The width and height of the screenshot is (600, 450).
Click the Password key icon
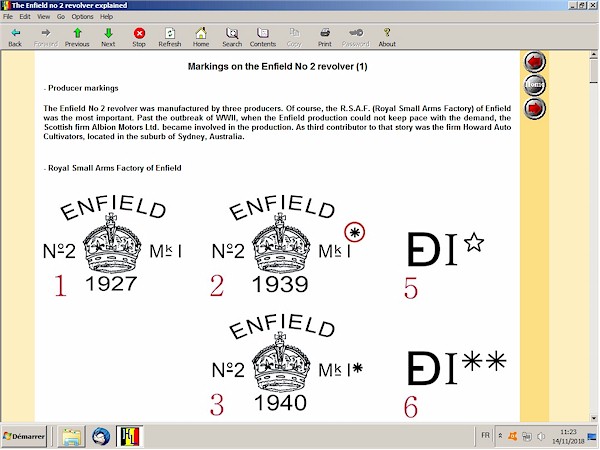(x=356, y=37)
